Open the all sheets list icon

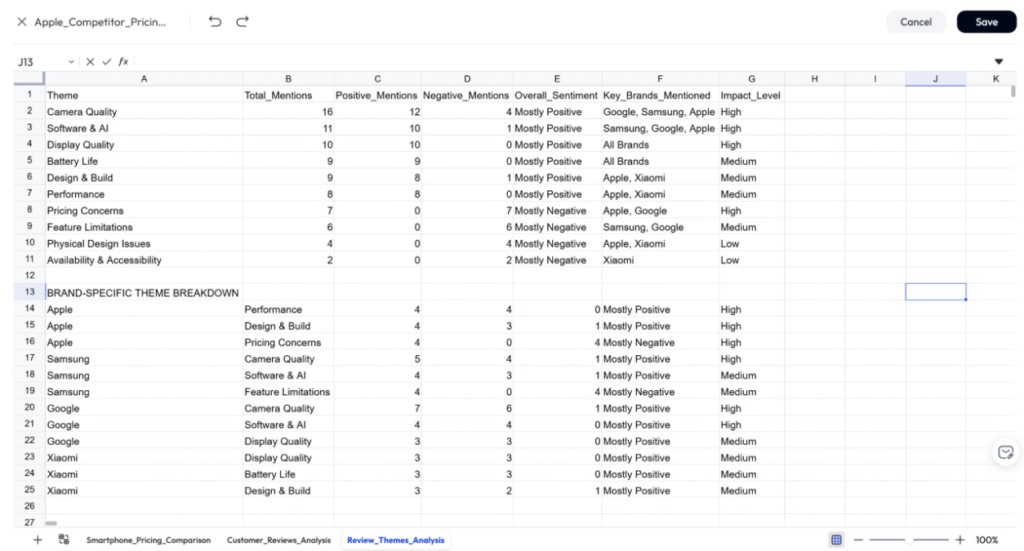point(64,540)
